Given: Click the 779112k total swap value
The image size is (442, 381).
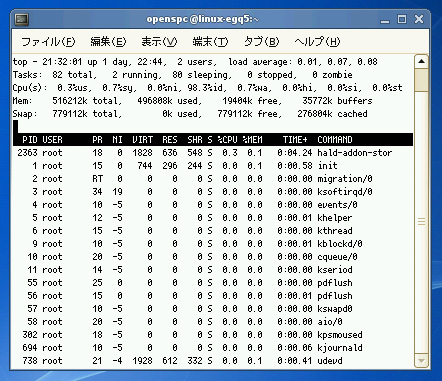Looking at the screenshot, I should 70,114.
